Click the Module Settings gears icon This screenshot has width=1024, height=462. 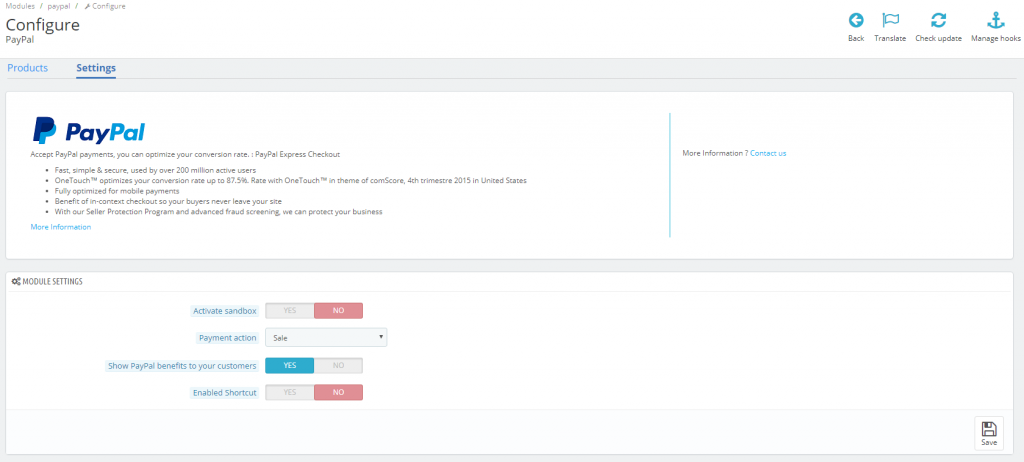16,282
